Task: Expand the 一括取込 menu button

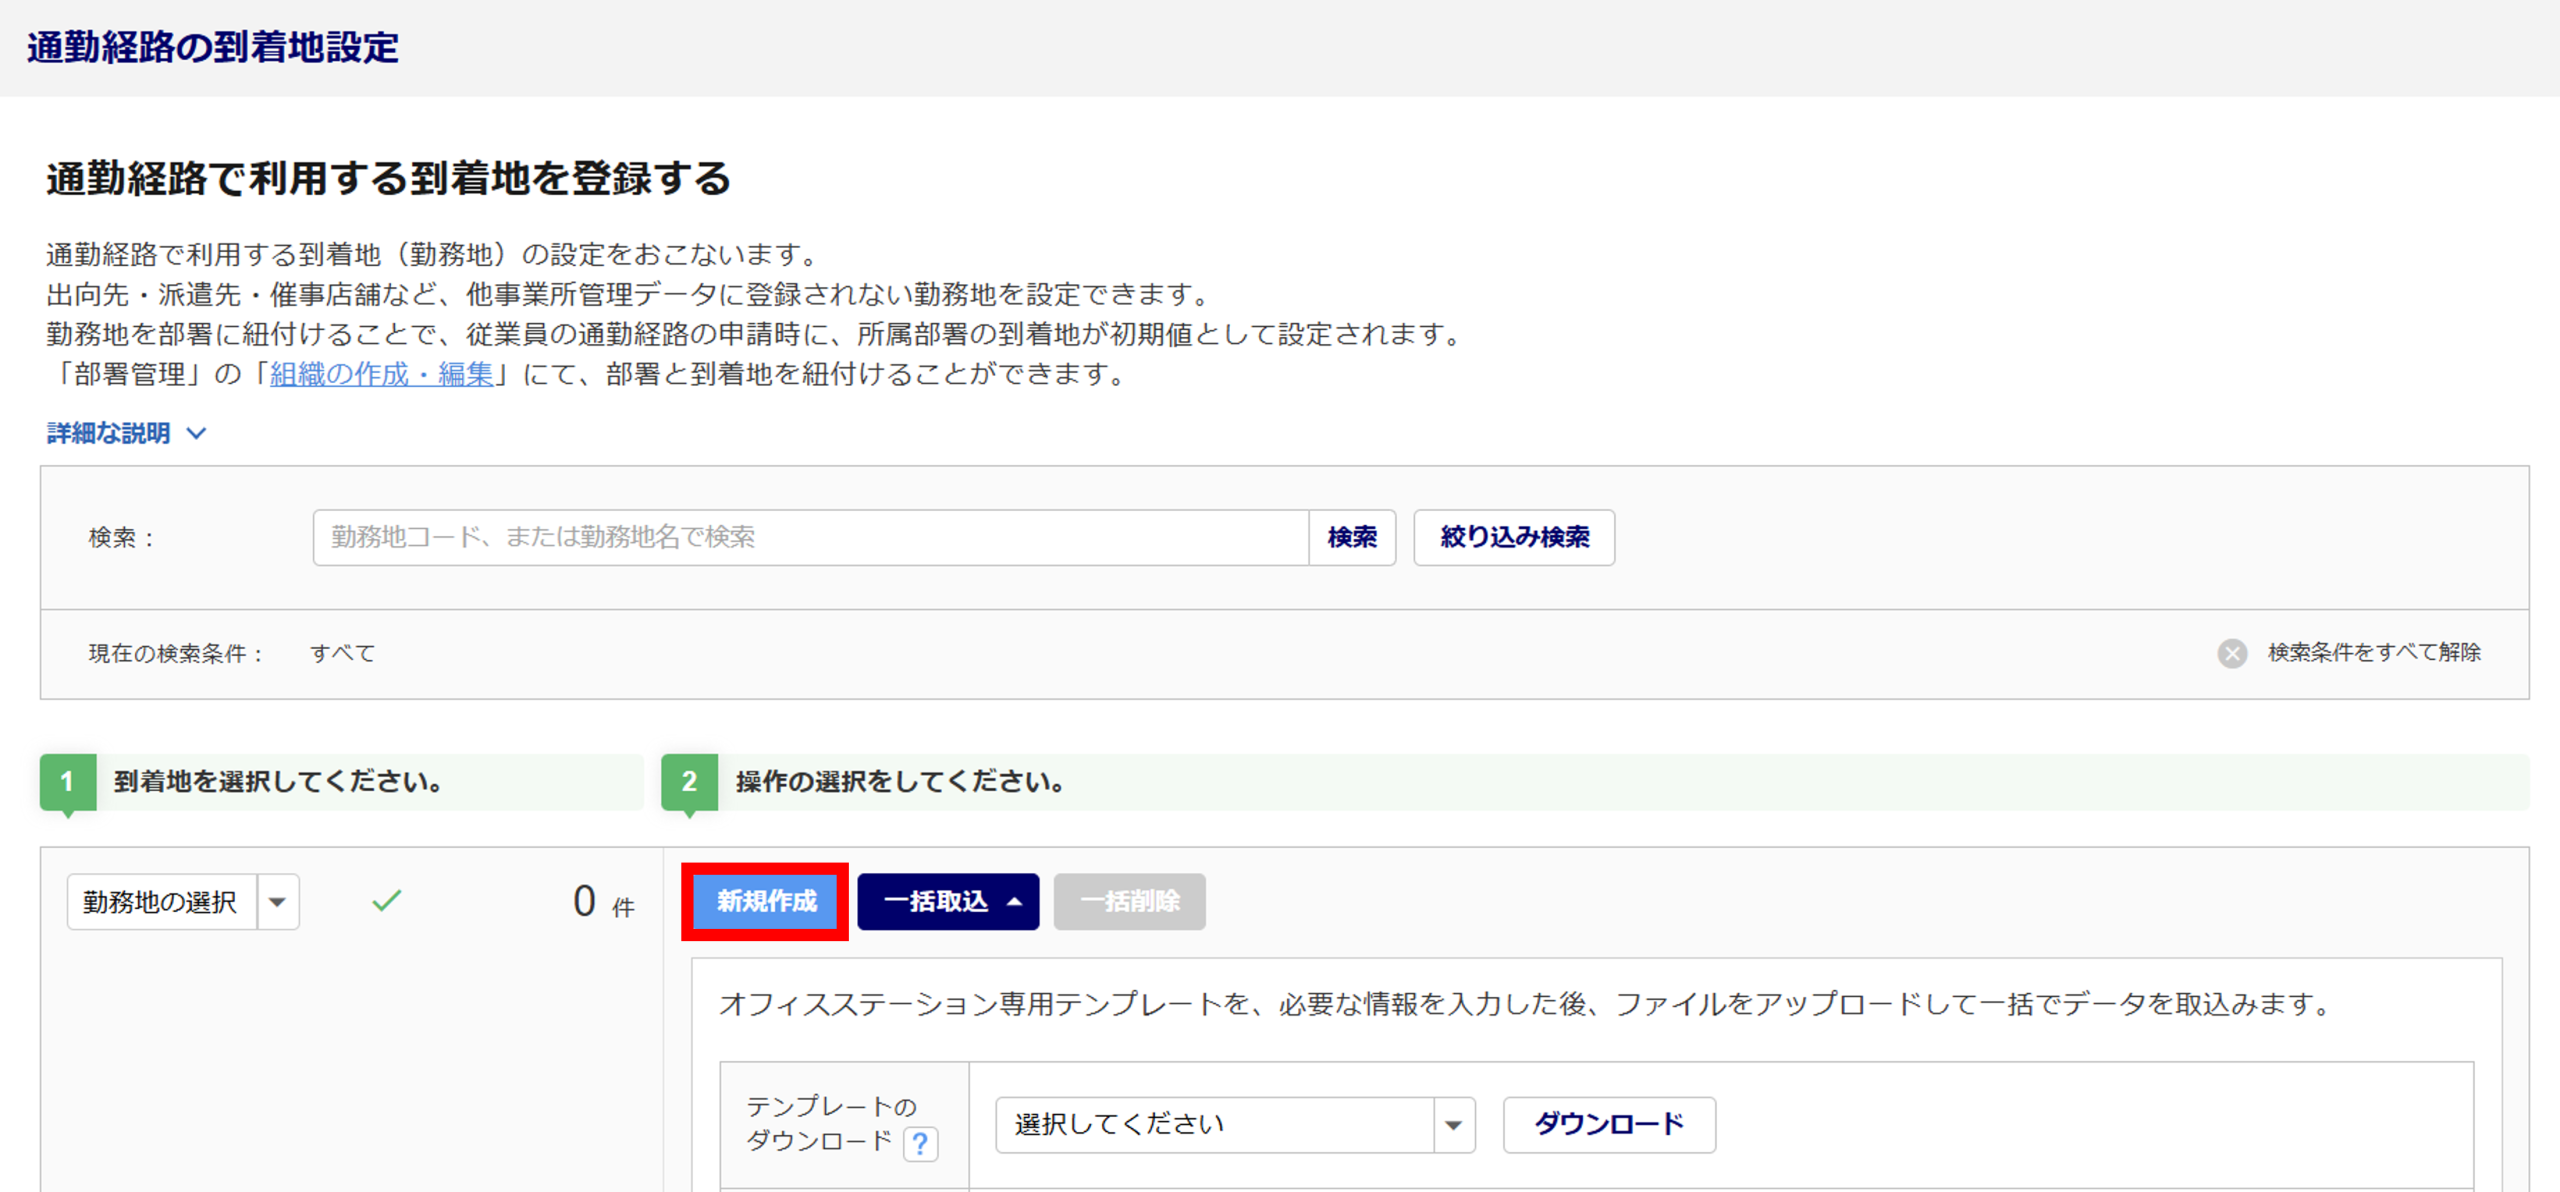Action: (x=947, y=902)
